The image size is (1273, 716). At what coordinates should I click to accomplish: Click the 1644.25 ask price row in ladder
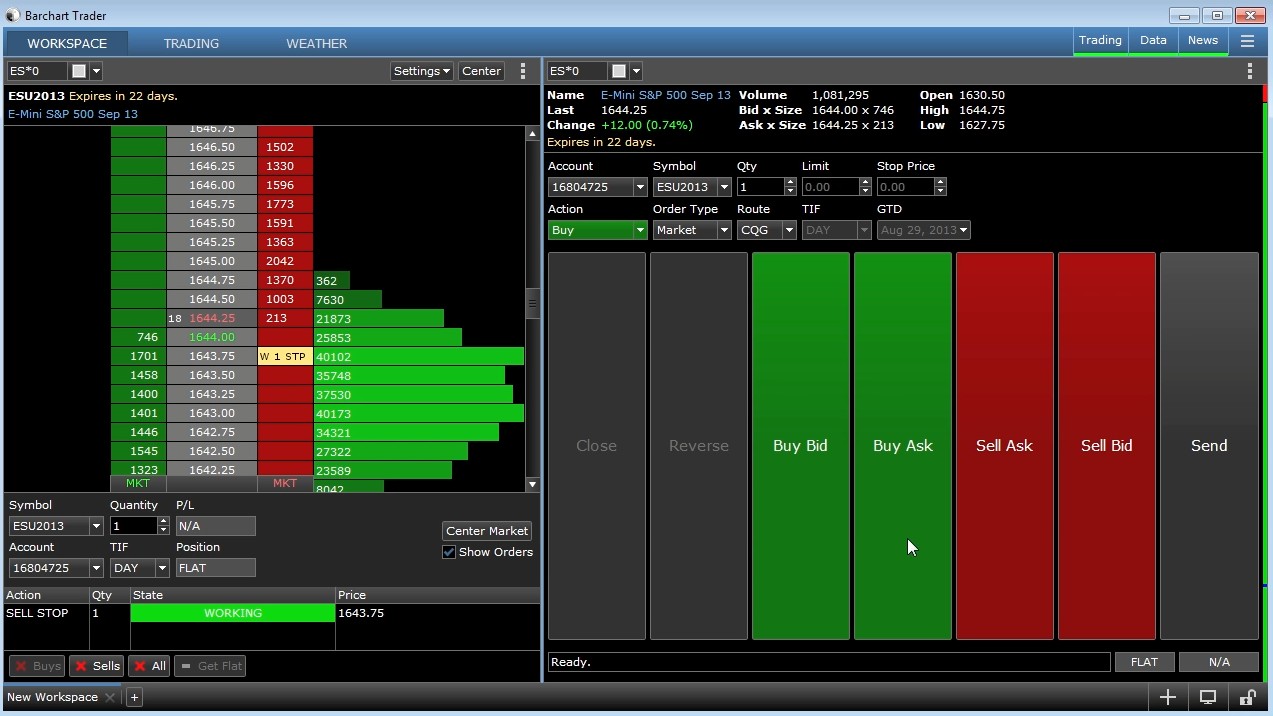tap(212, 318)
